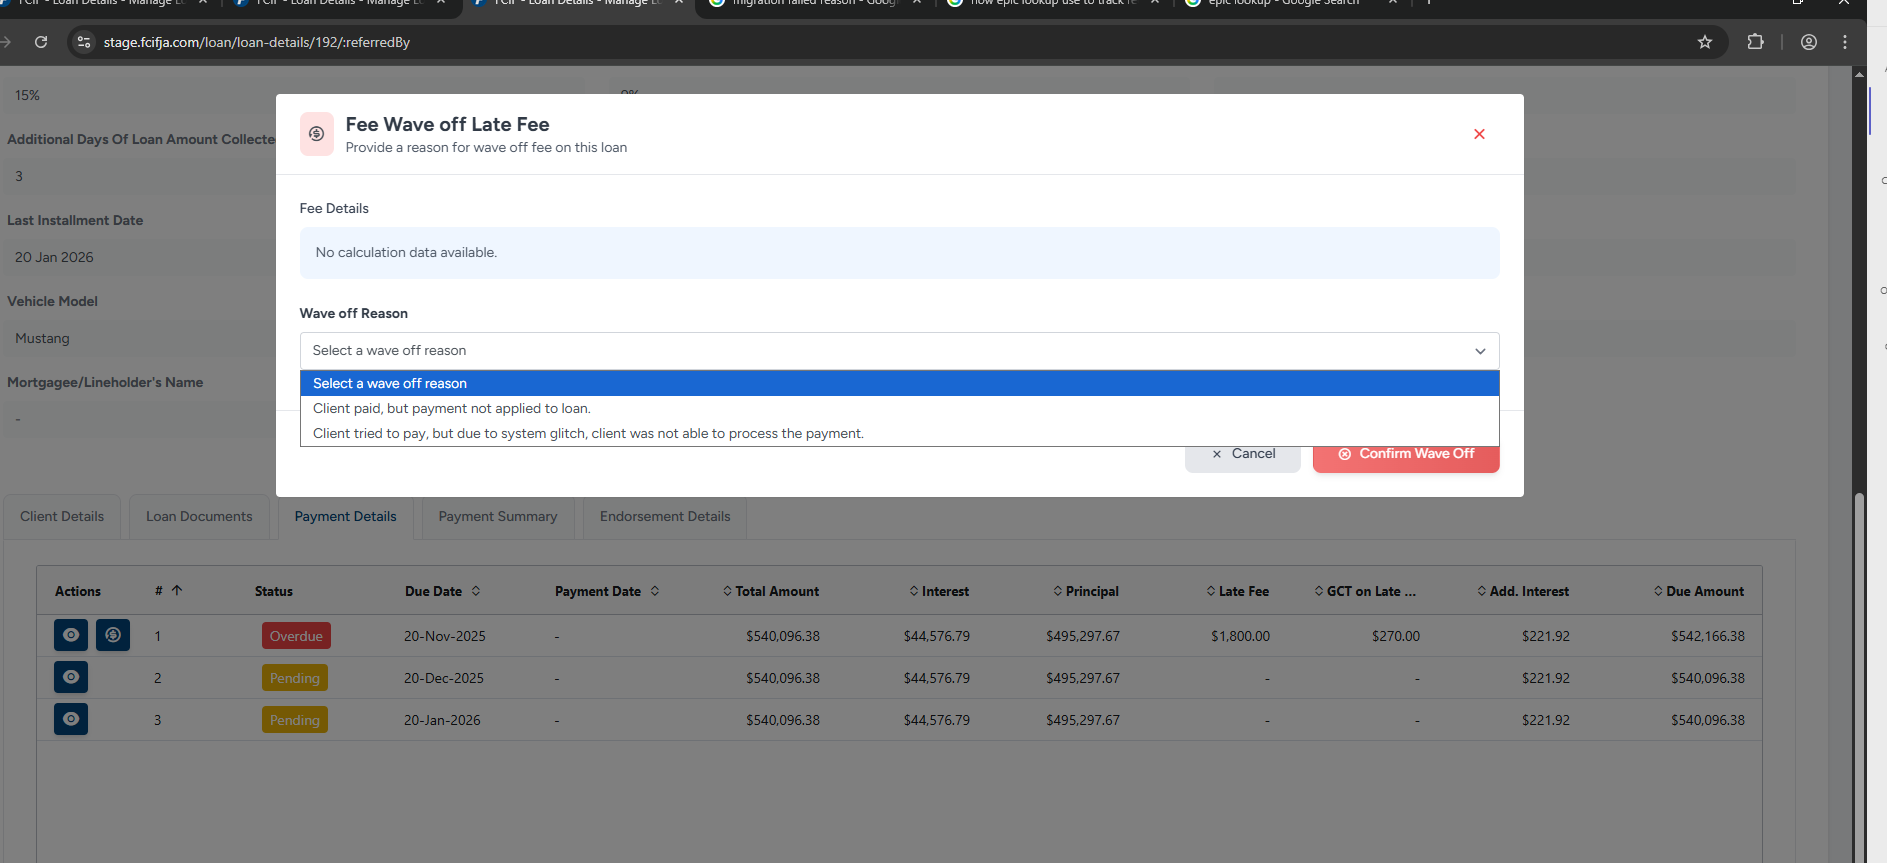Click the eye view icon for installment 2
Image resolution: width=1887 pixels, height=863 pixels.
tap(70, 677)
